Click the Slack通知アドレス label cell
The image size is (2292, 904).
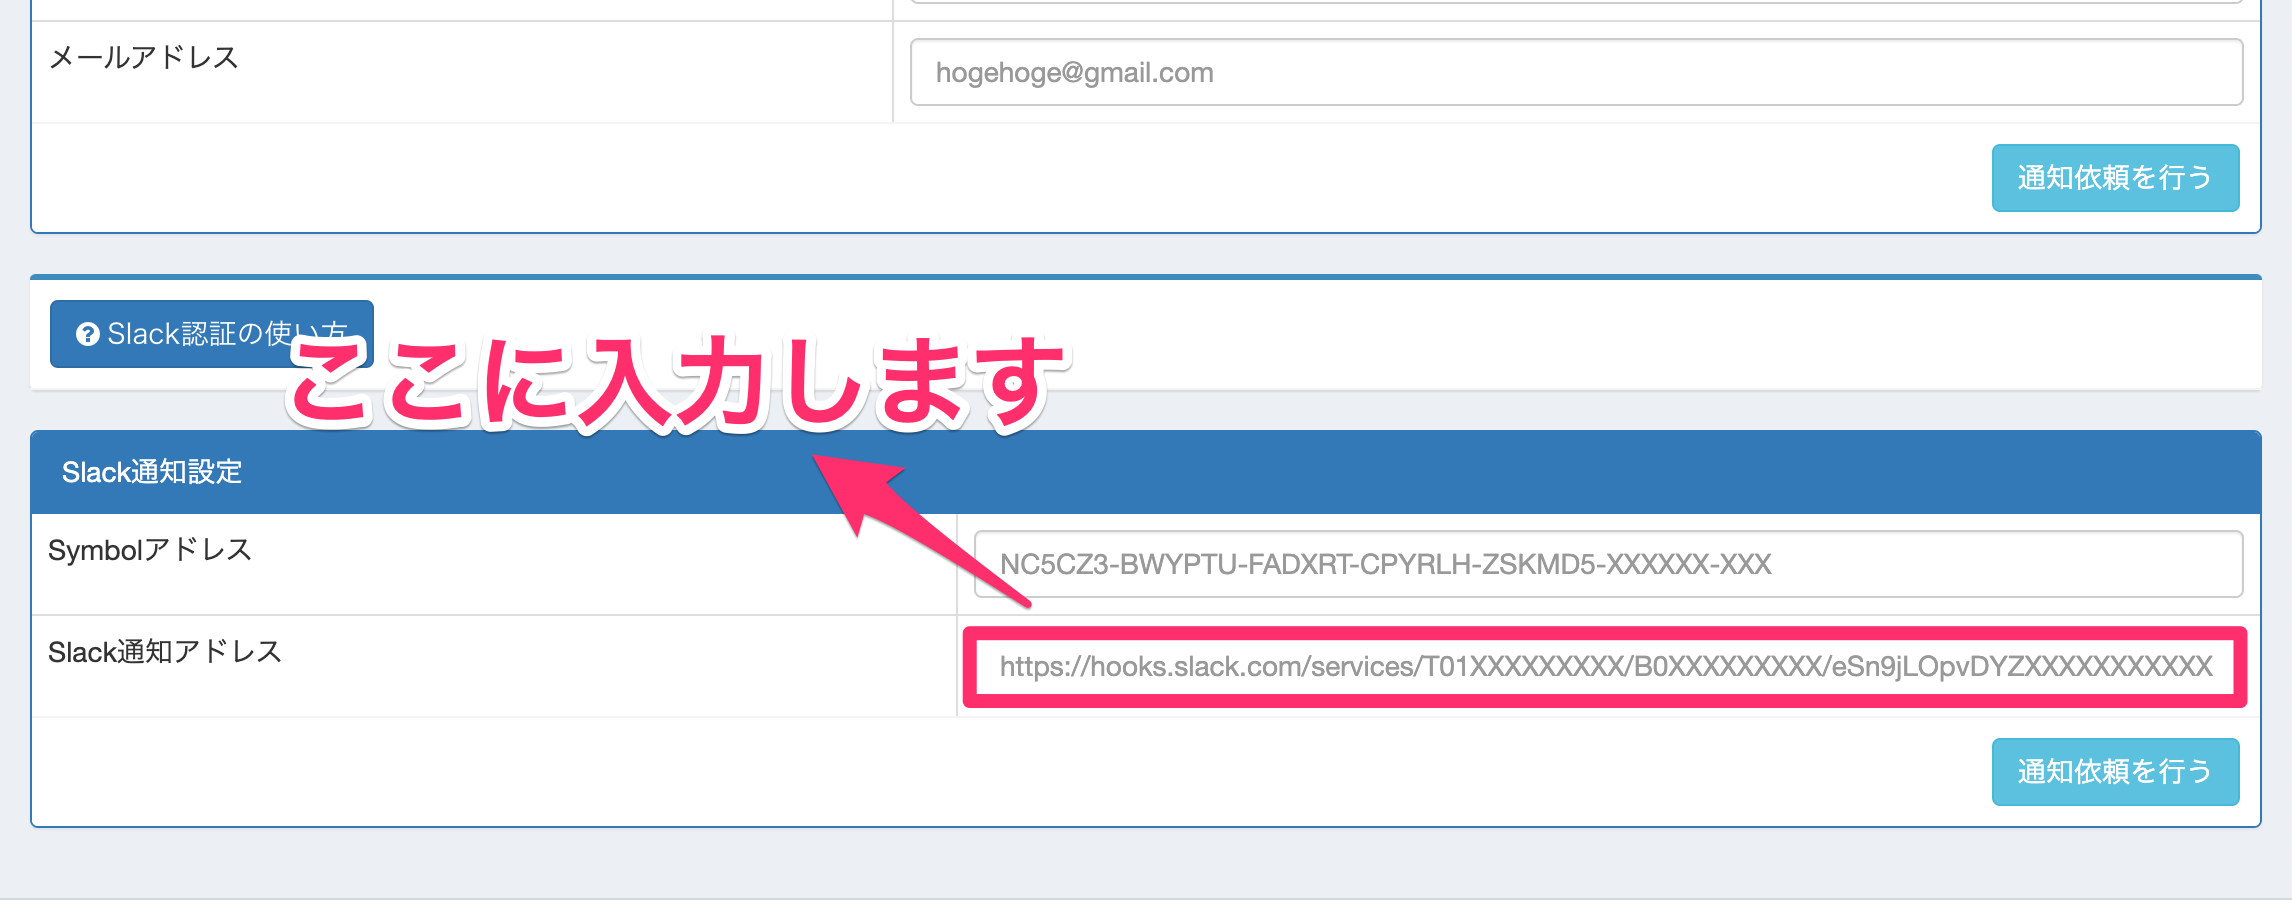point(165,651)
